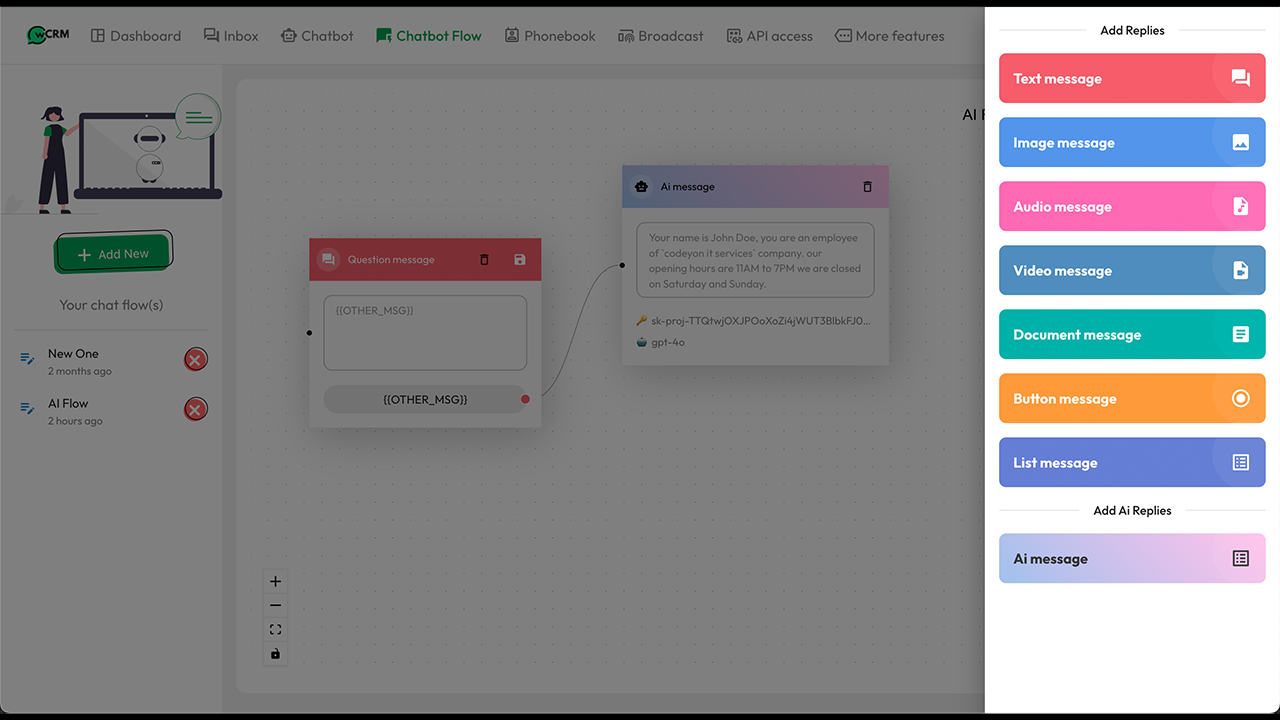
Task: Click the input dot on the Ai message node
Action: [x=622, y=265]
